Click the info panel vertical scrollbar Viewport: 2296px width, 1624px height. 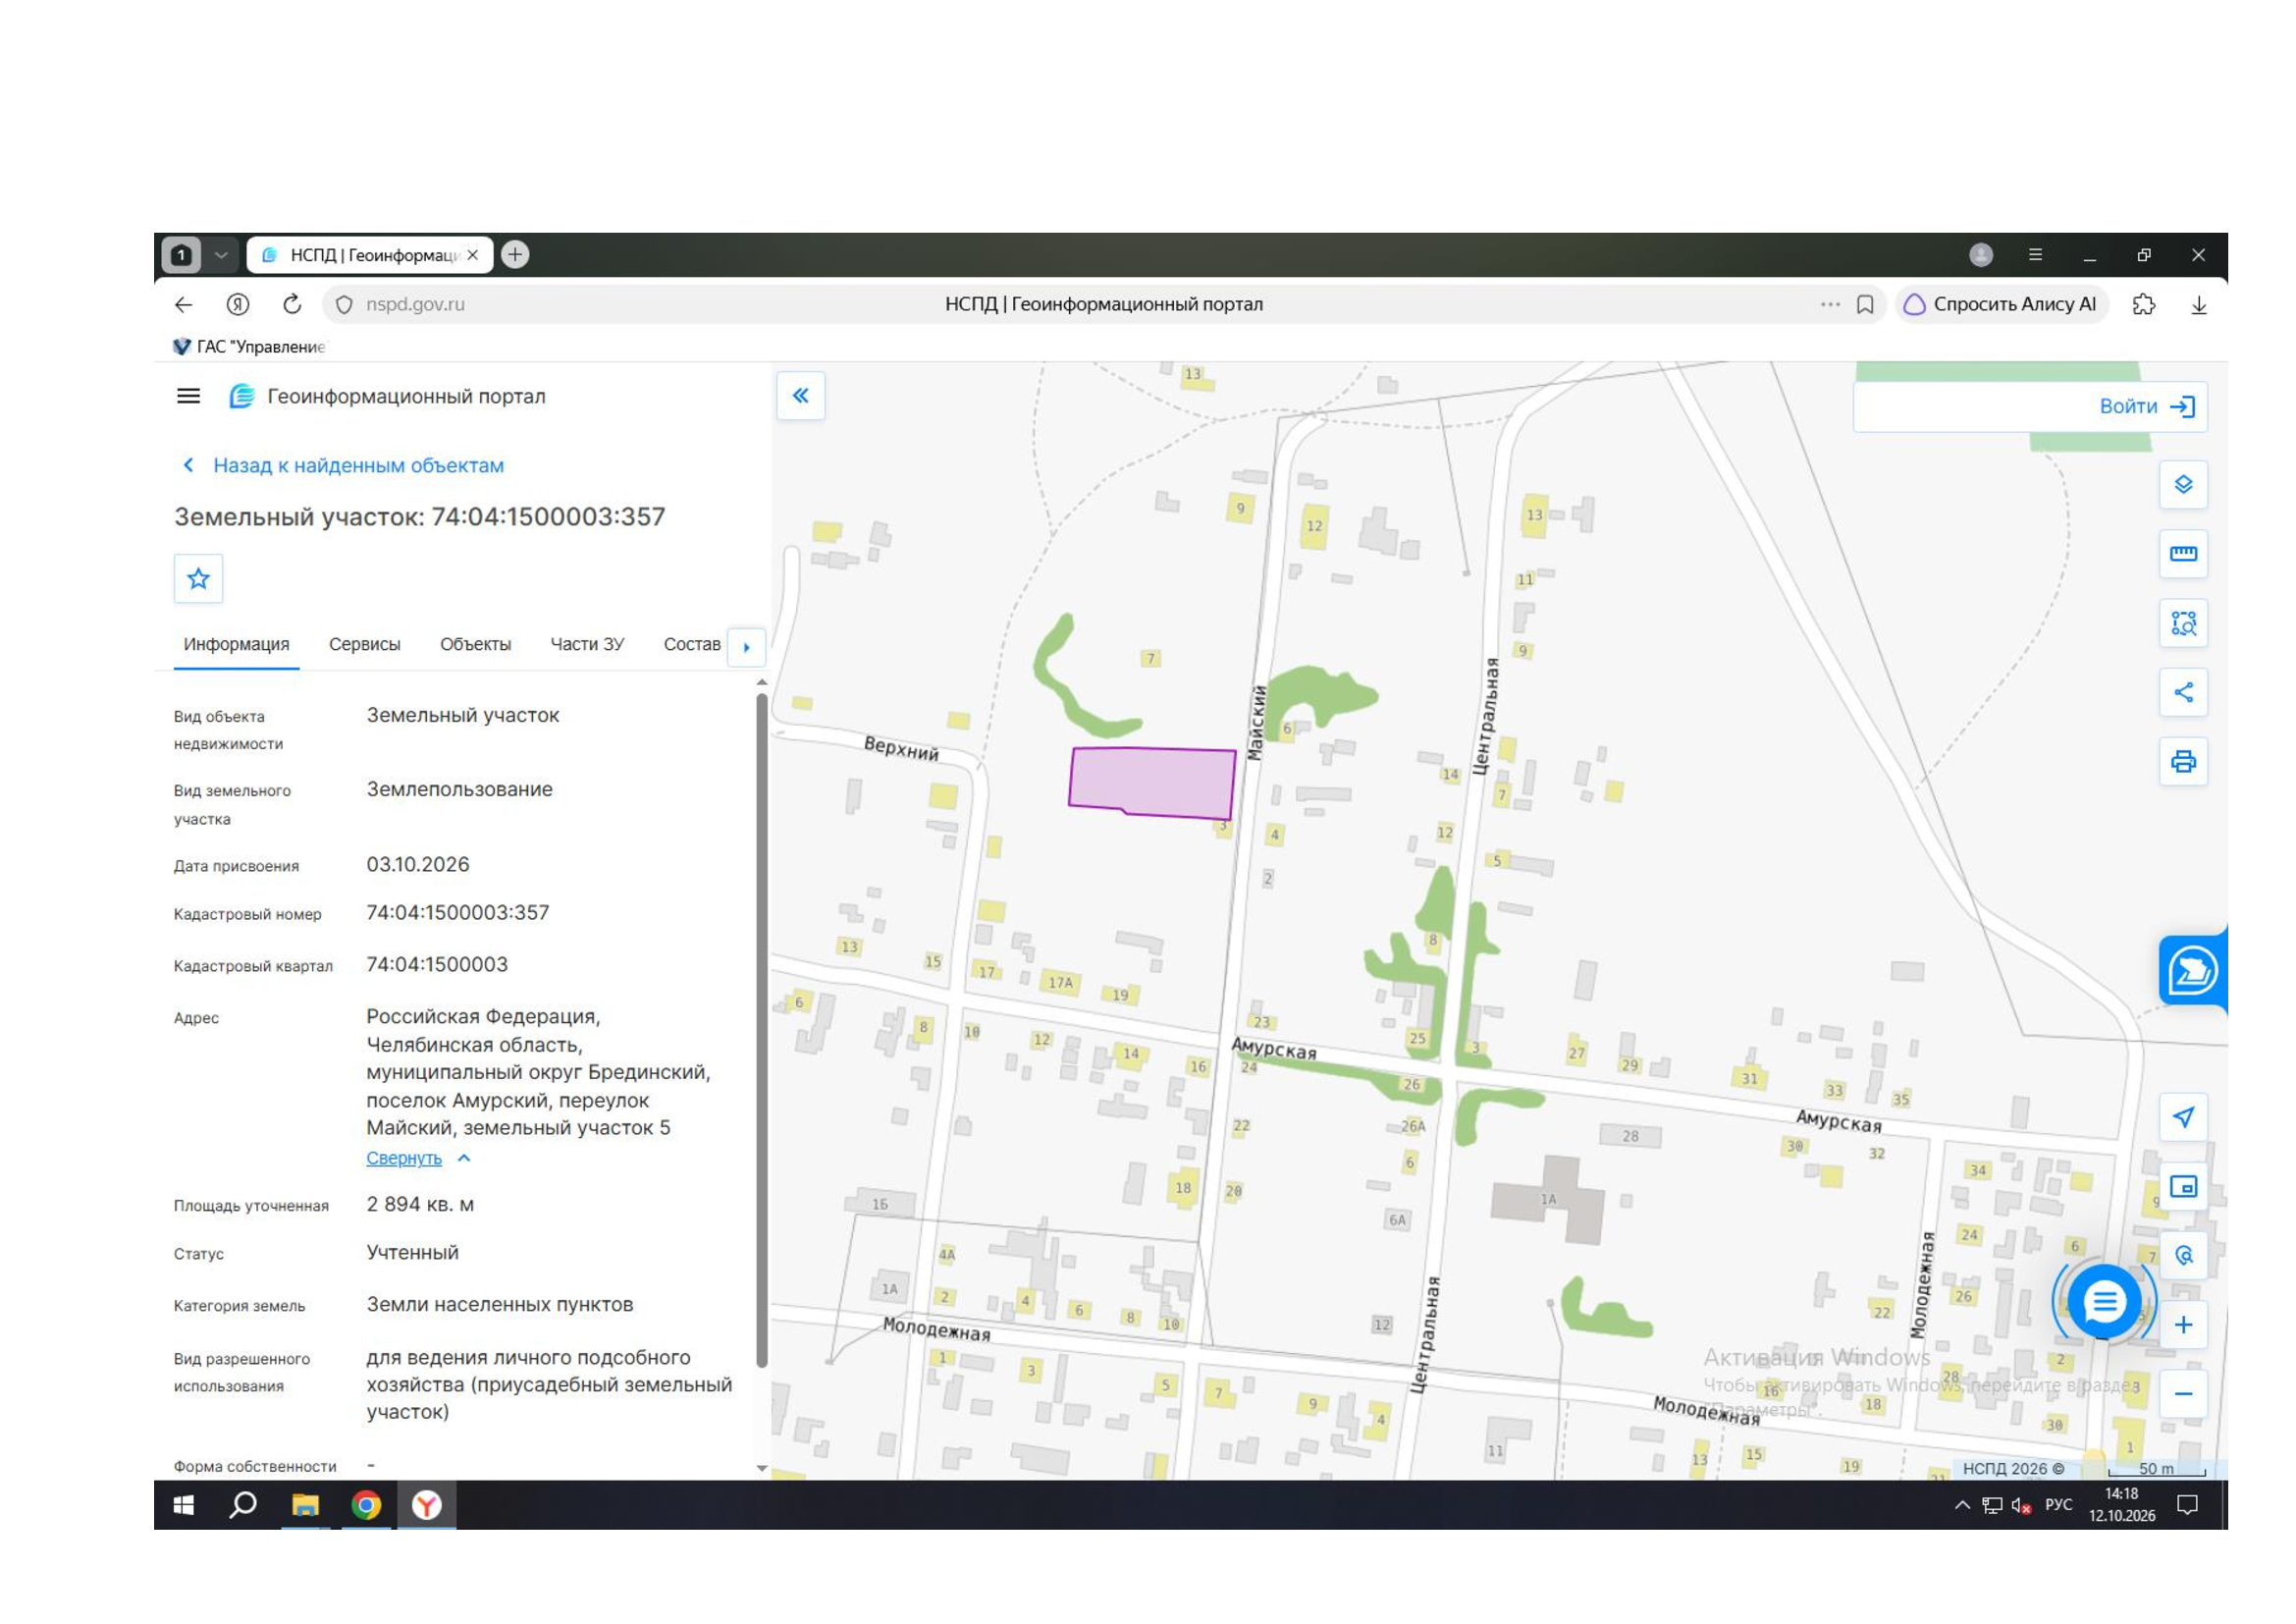(762, 1030)
